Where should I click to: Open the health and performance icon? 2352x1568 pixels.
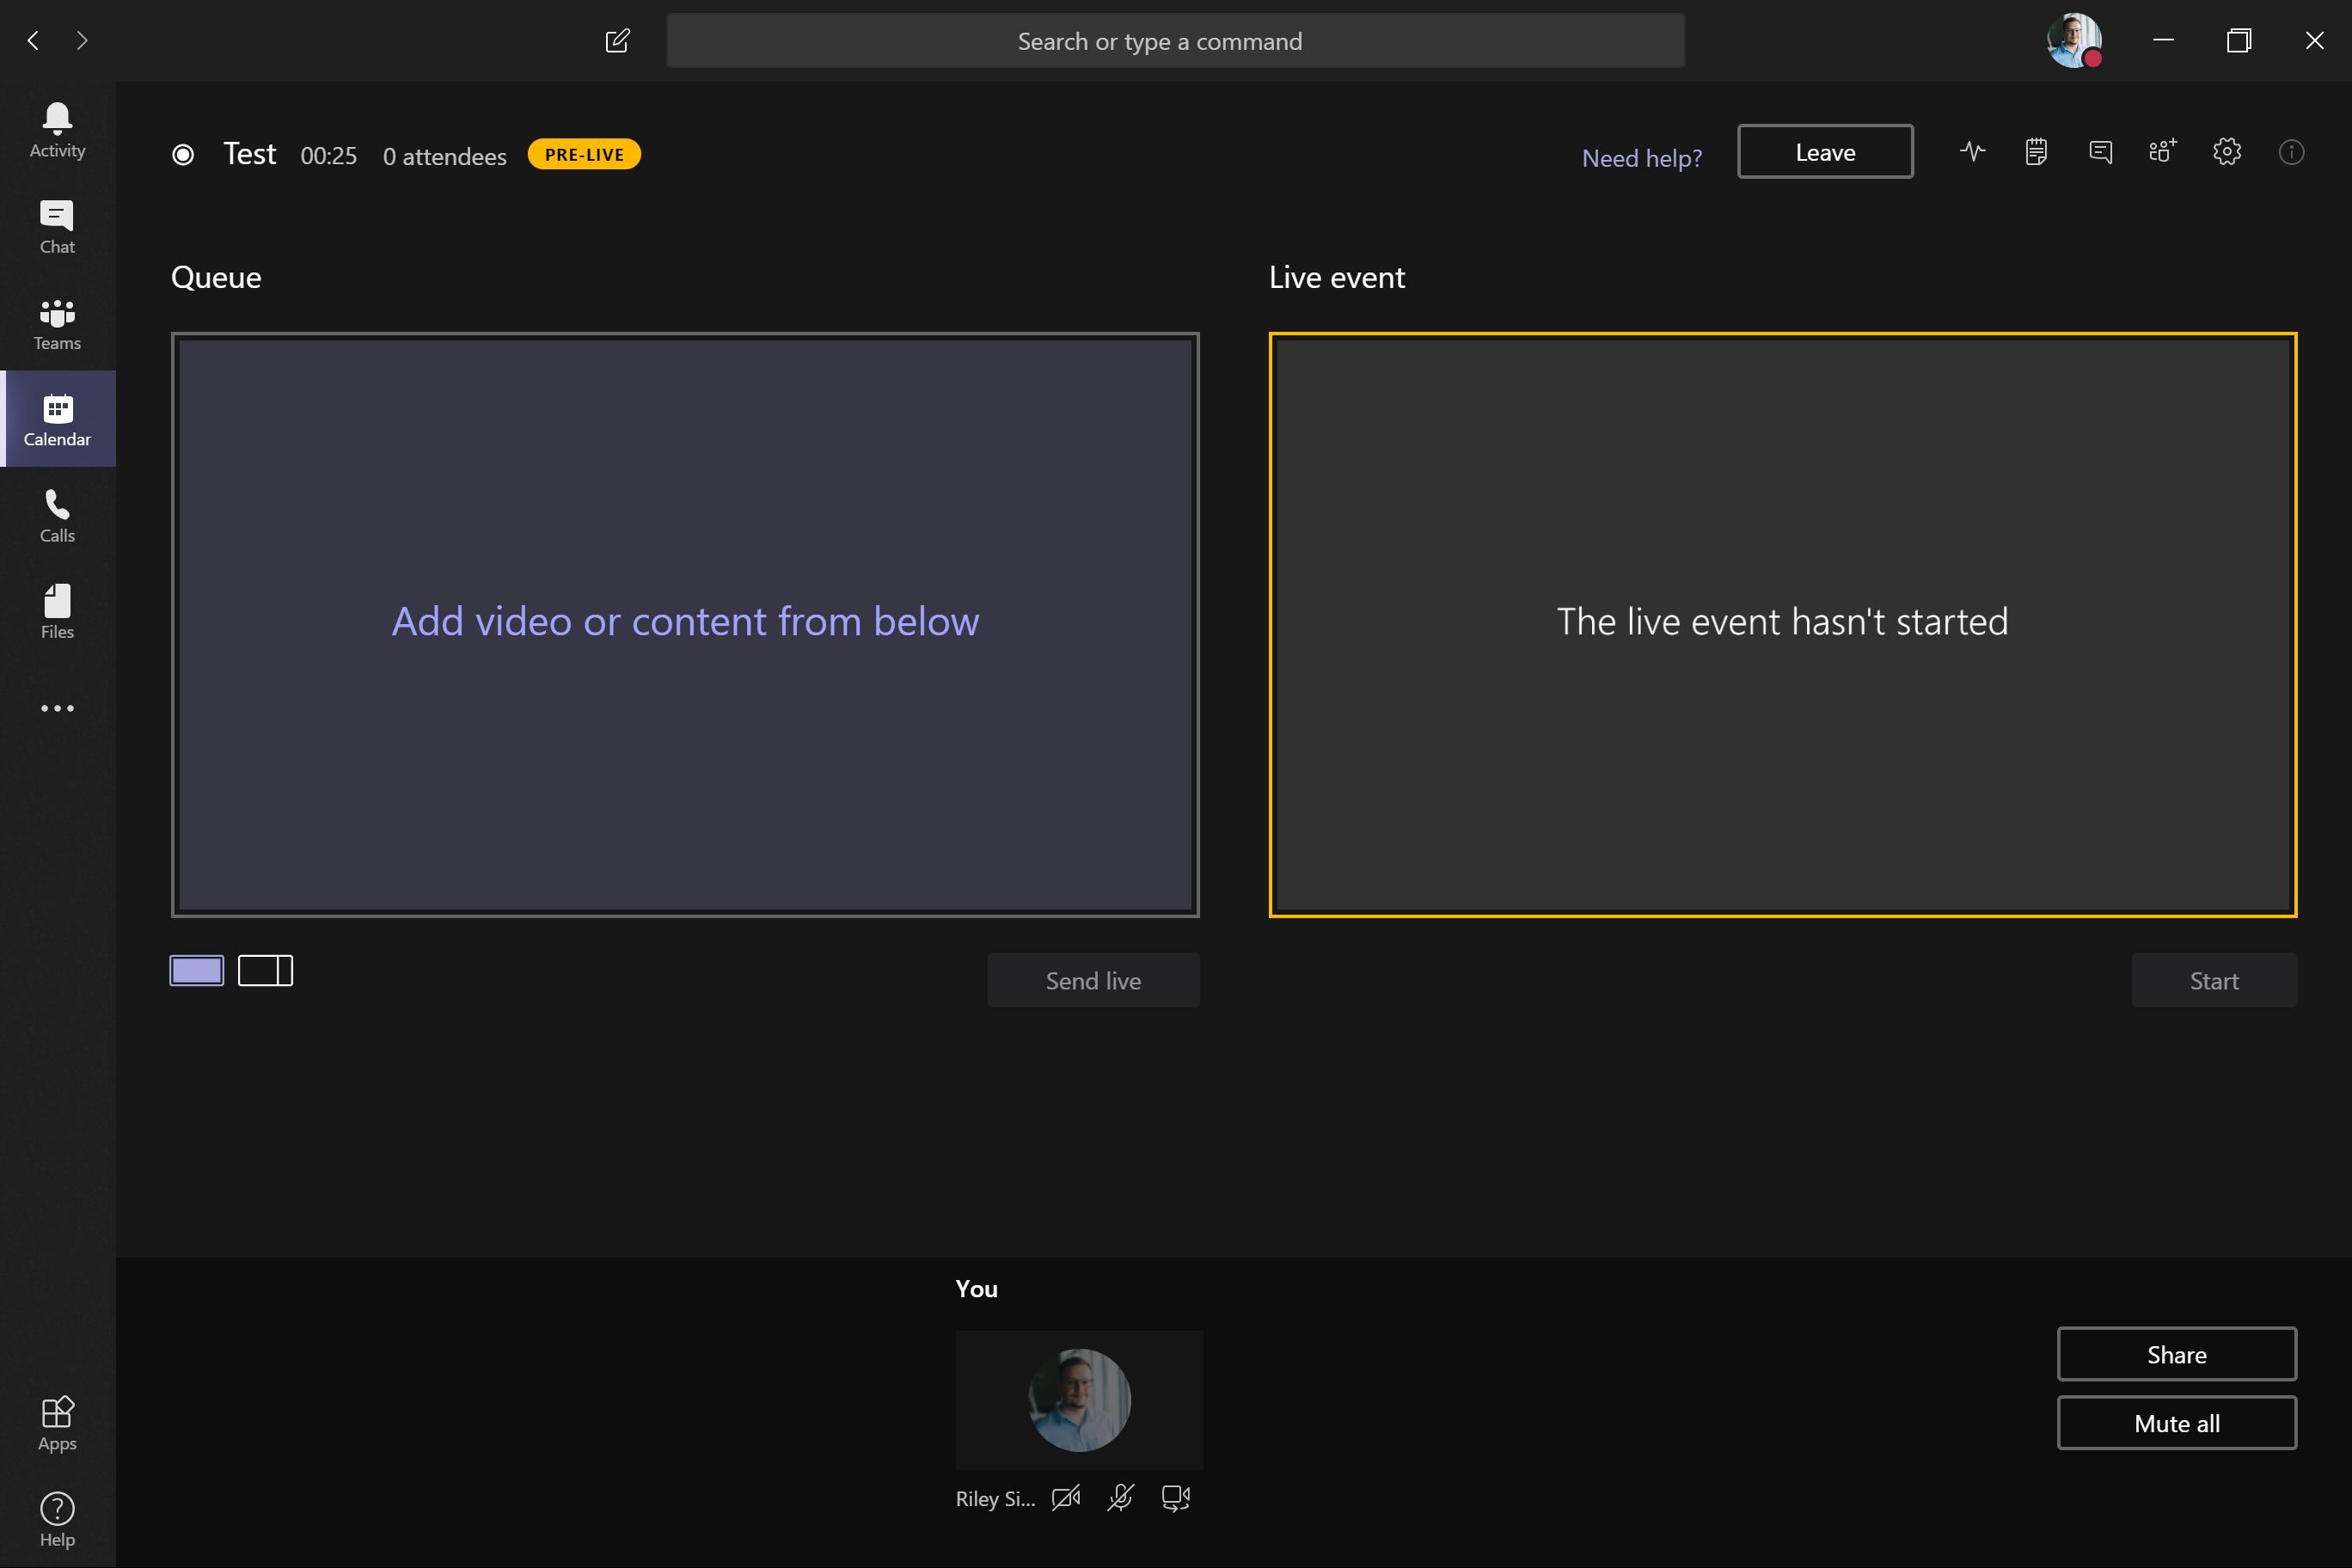pyautogui.click(x=1972, y=152)
